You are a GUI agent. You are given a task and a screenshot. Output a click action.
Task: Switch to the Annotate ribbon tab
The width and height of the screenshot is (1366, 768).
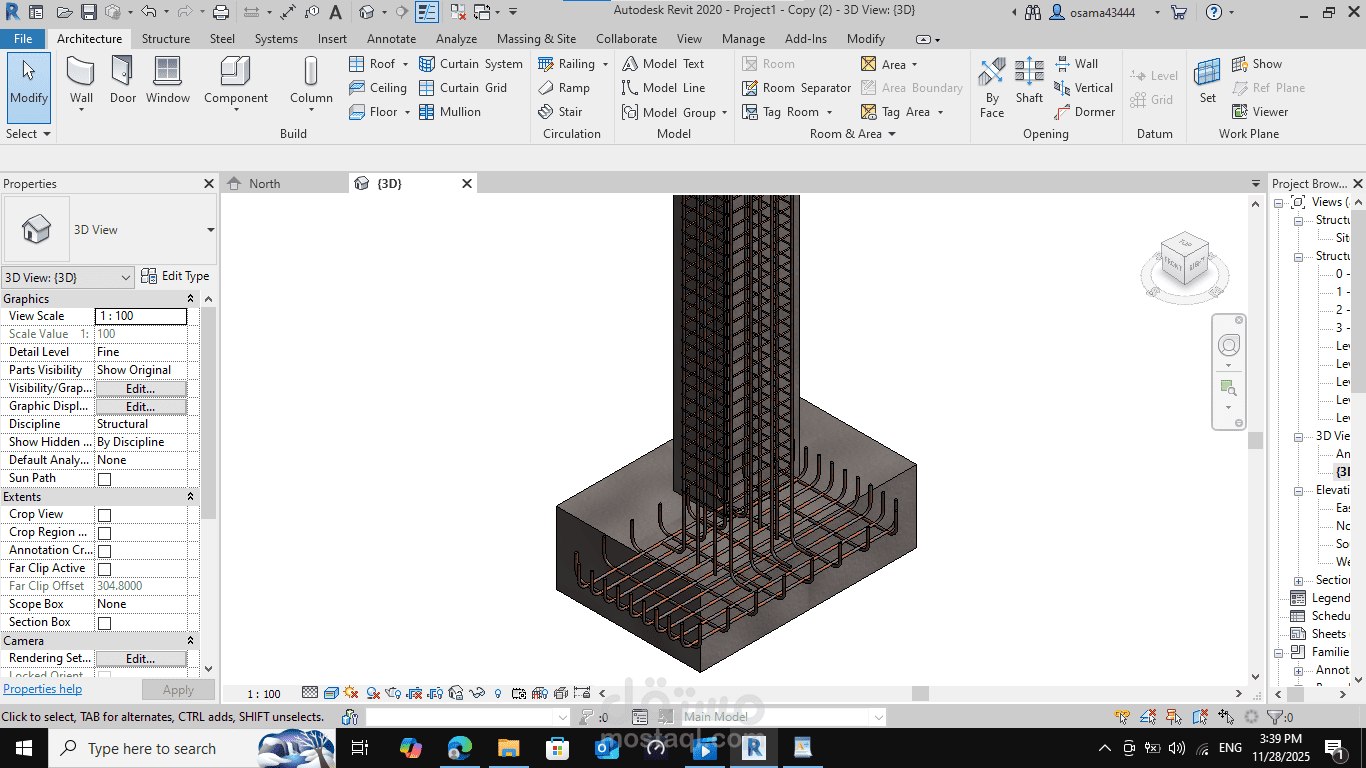[391, 39]
